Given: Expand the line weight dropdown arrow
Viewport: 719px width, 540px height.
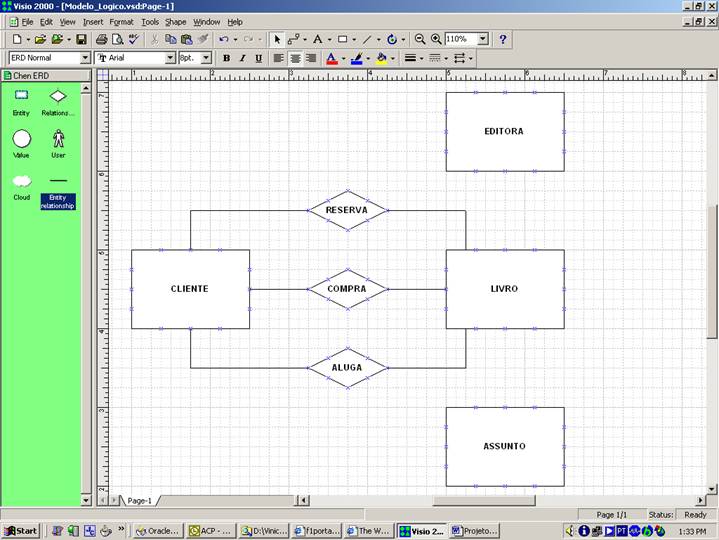Looking at the screenshot, I should point(421,59).
